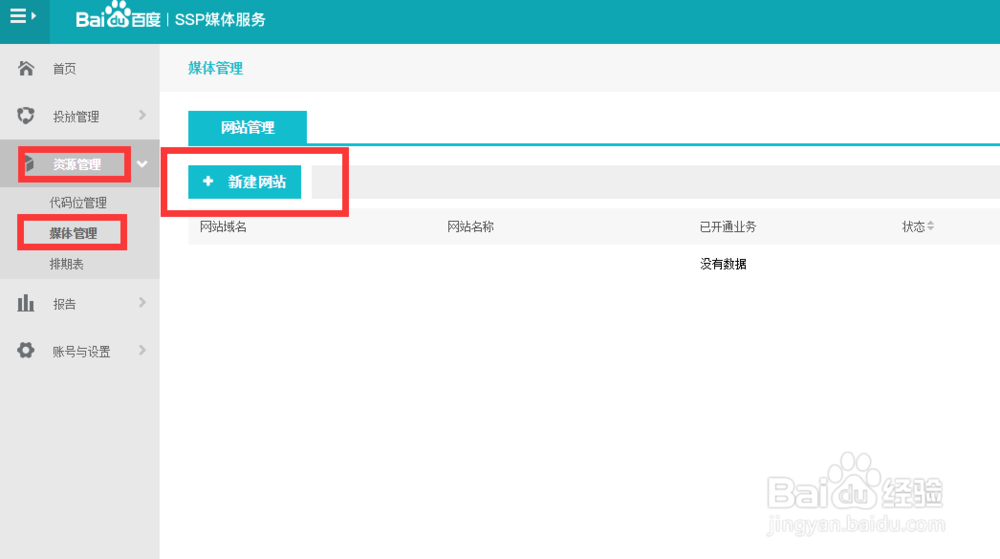Click the 资源管理 flag icon

29,164
